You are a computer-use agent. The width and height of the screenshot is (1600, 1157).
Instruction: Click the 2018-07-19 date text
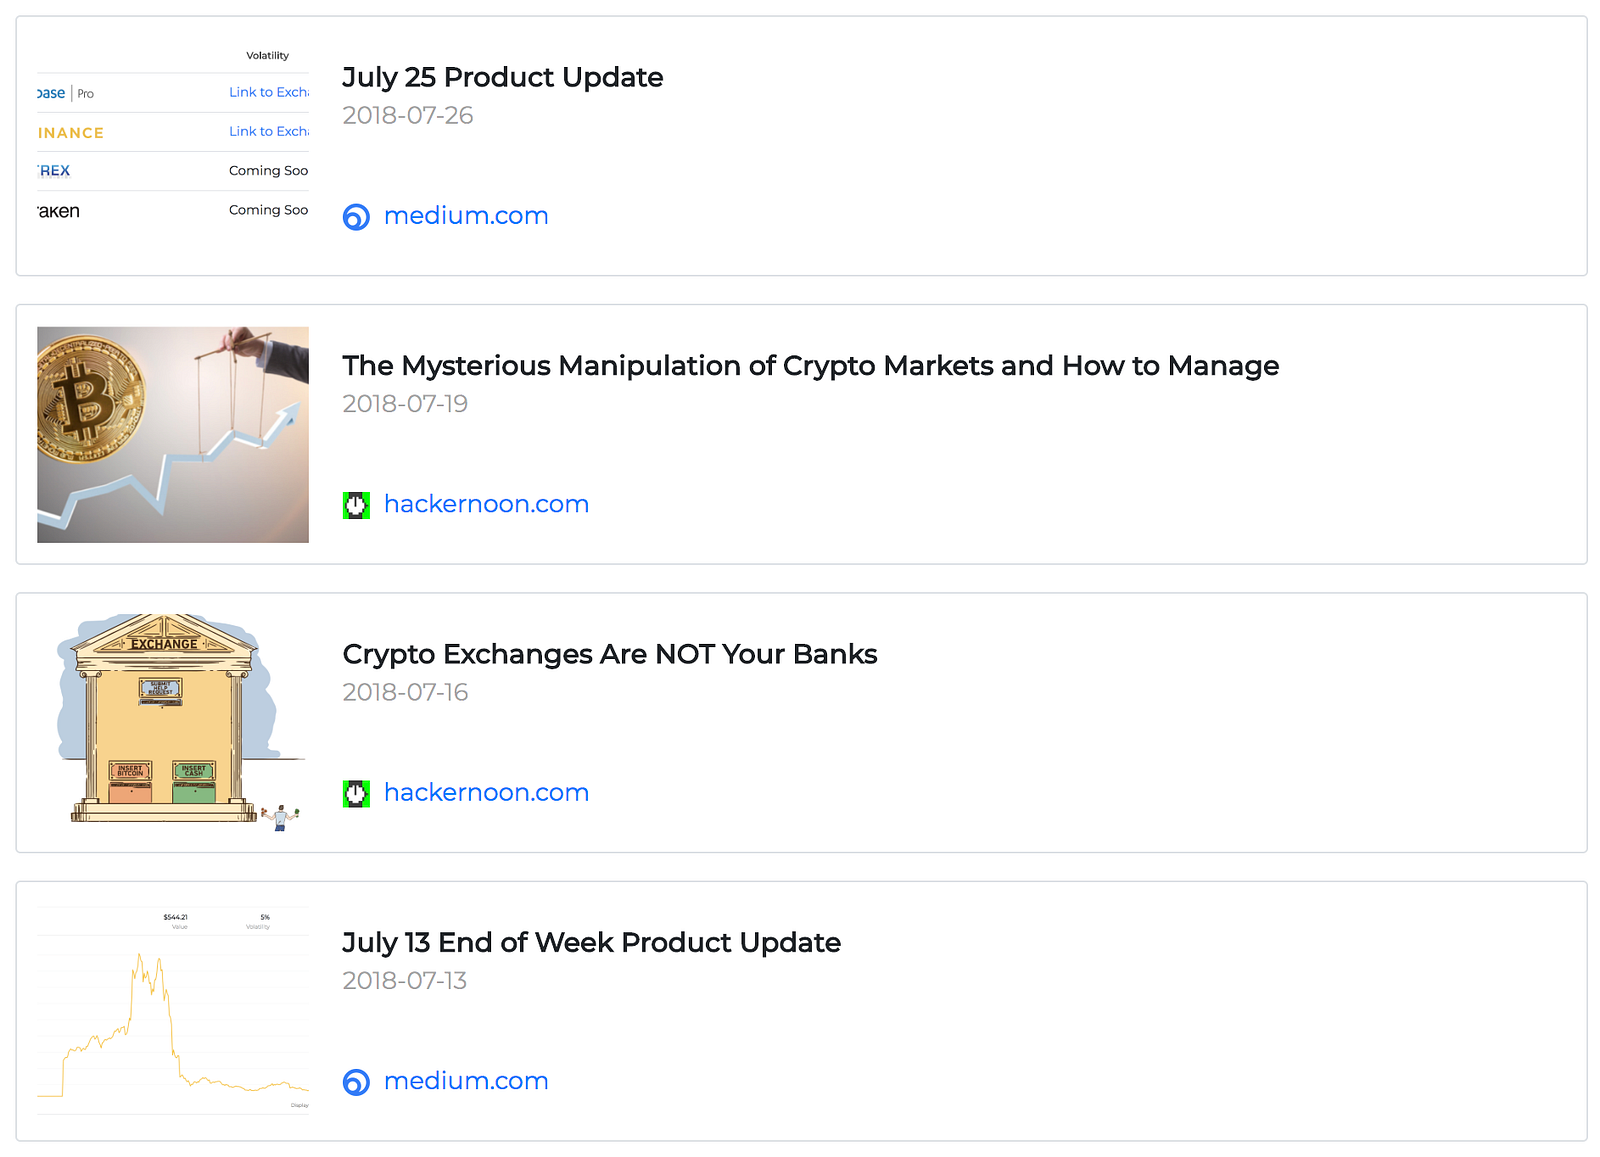click(x=405, y=404)
